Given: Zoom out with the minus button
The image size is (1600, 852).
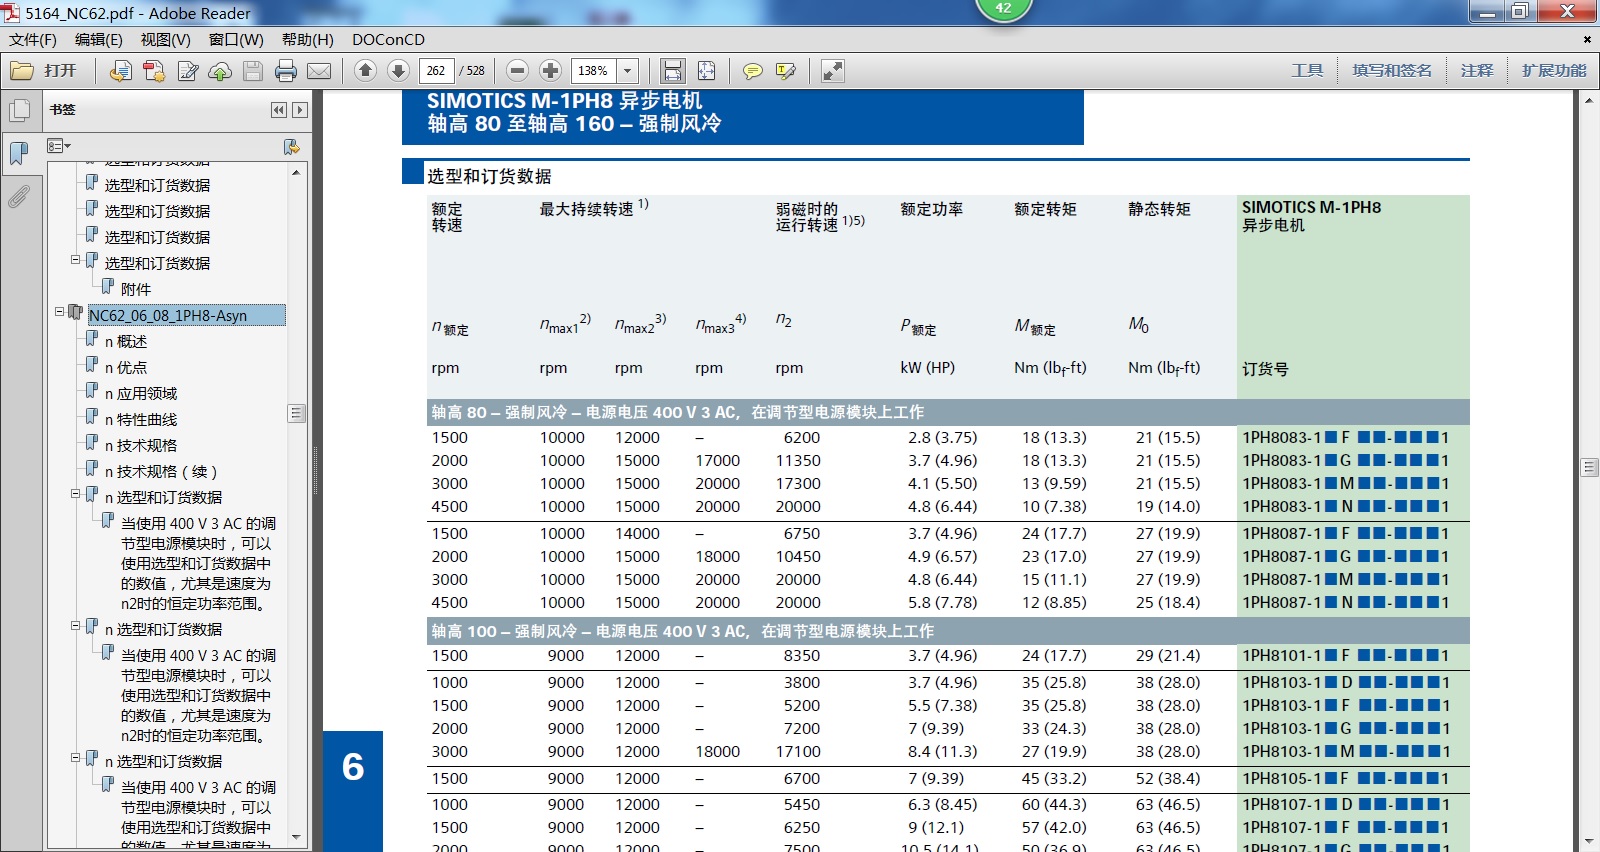Looking at the screenshot, I should coord(517,70).
